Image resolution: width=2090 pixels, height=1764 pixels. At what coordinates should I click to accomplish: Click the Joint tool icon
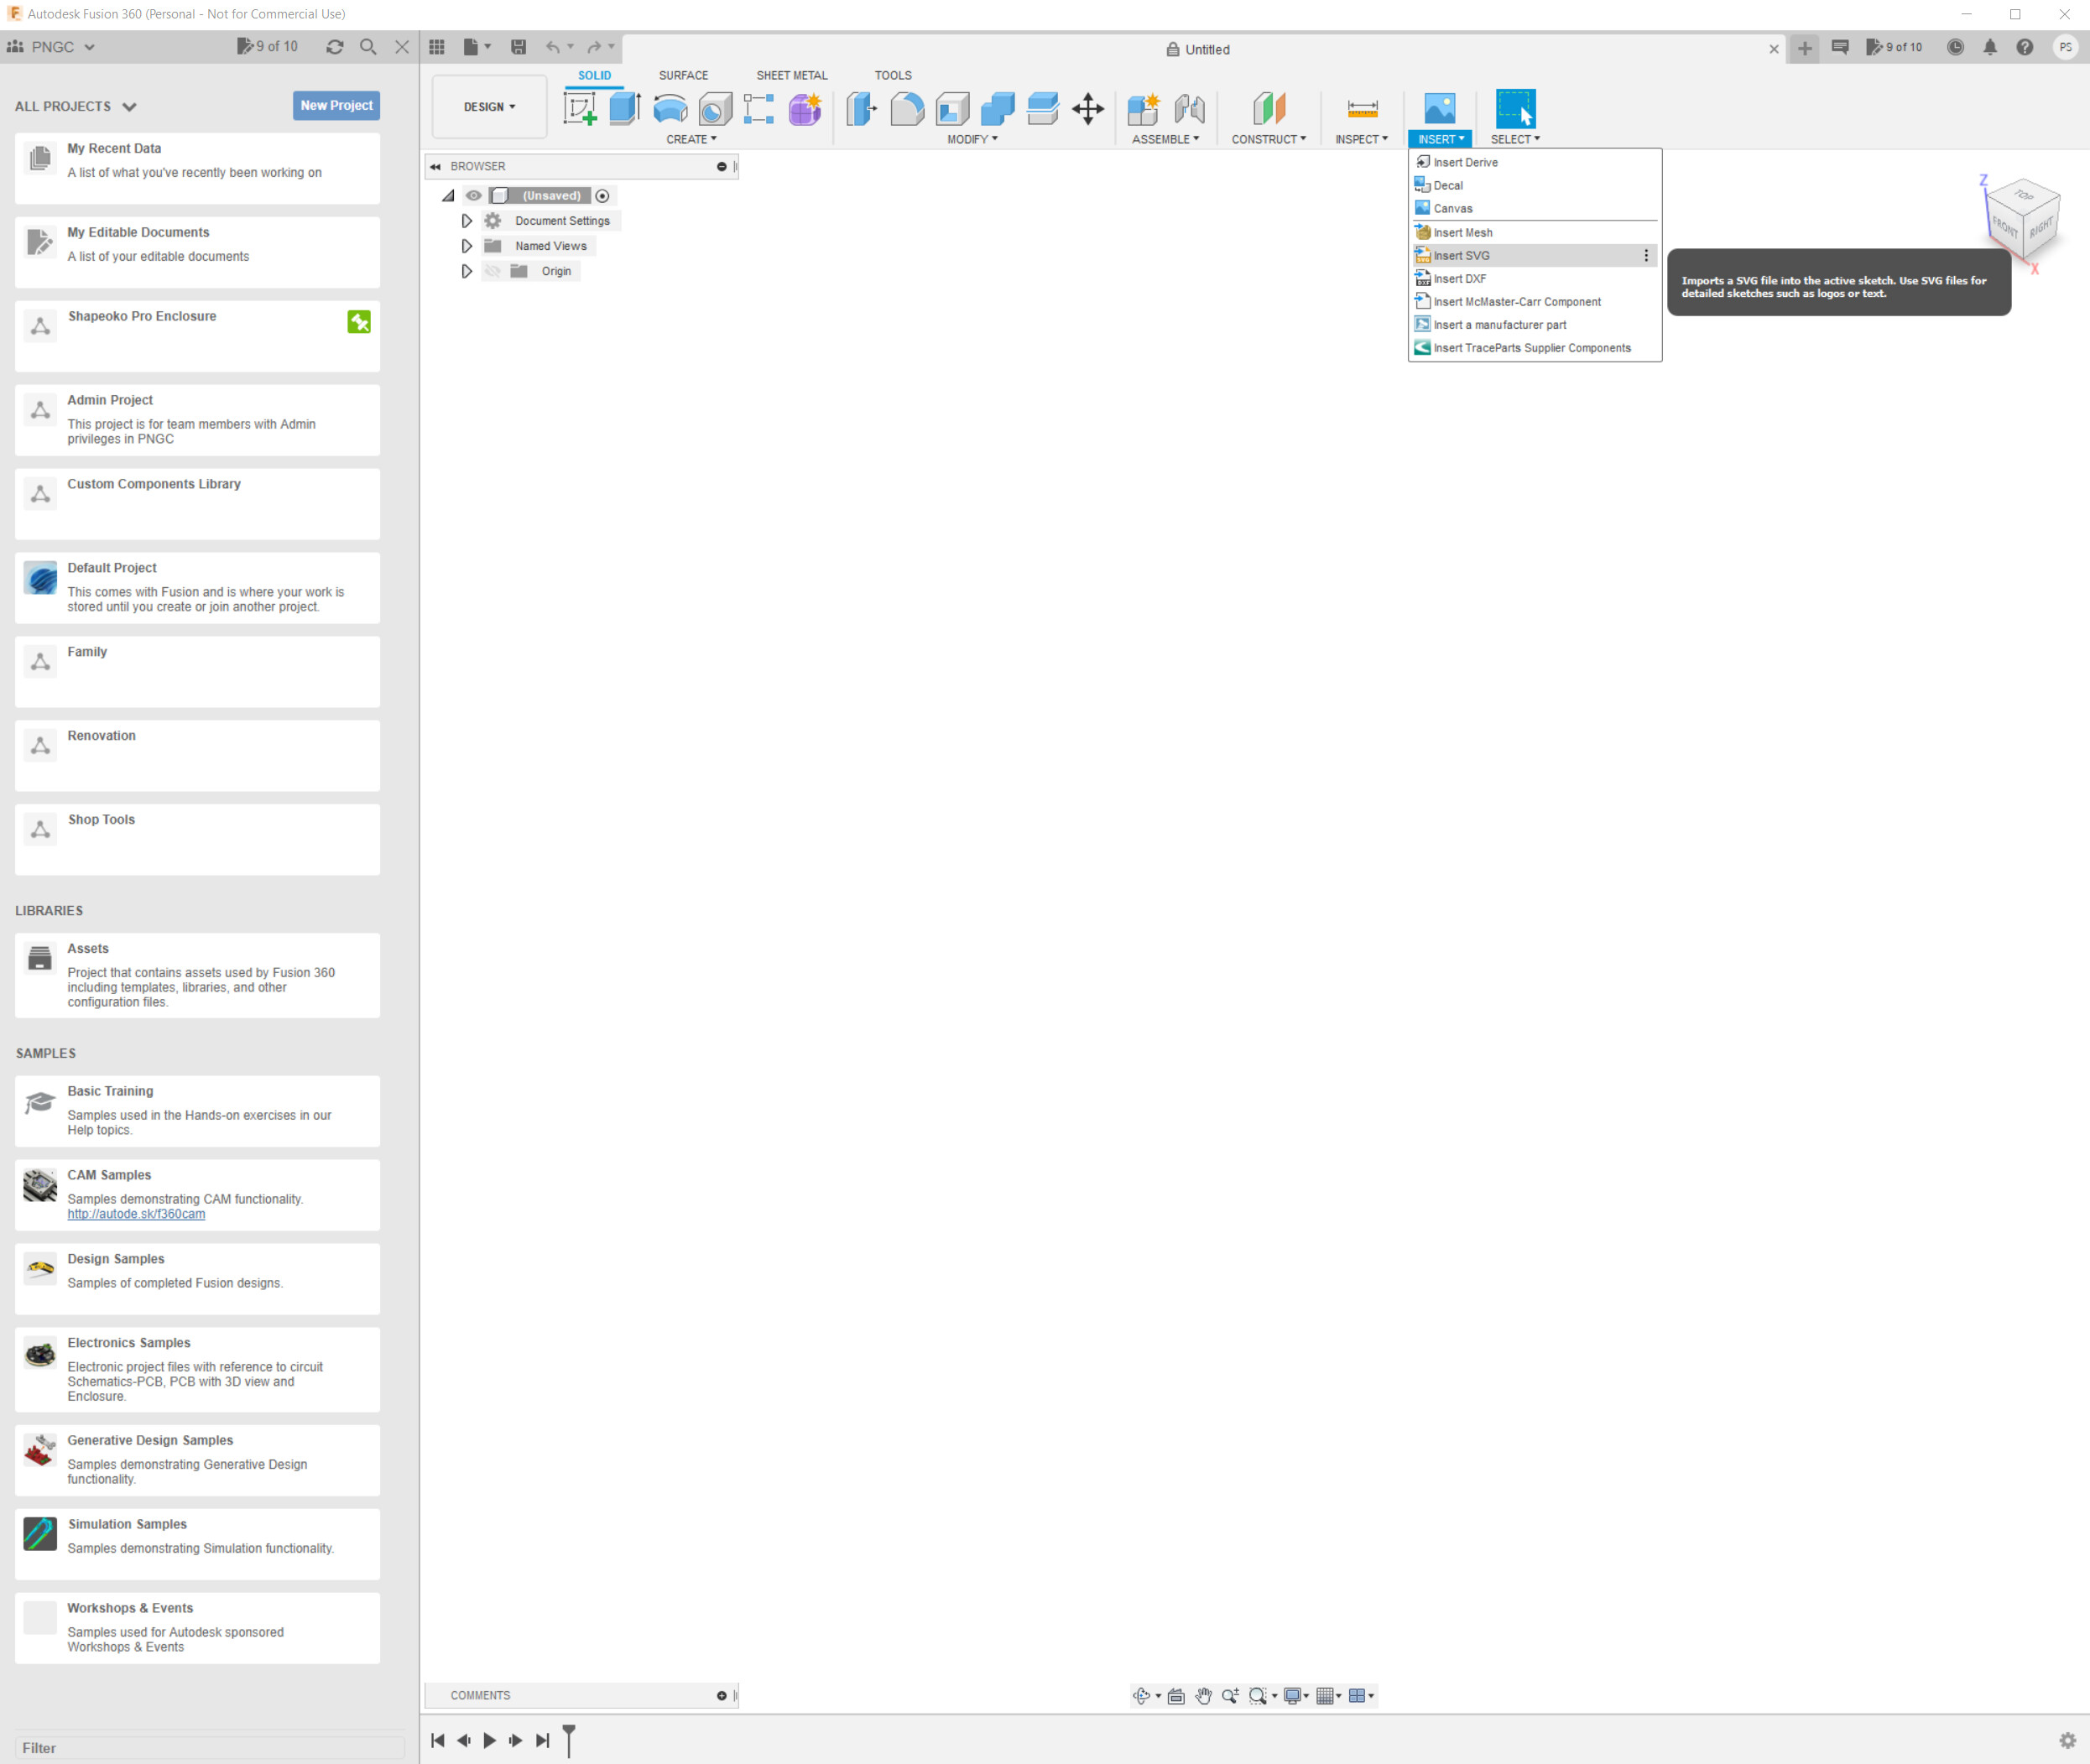[x=1189, y=108]
